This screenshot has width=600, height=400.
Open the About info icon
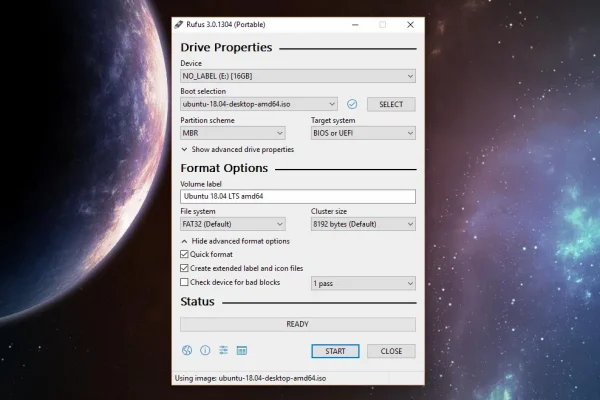205,351
